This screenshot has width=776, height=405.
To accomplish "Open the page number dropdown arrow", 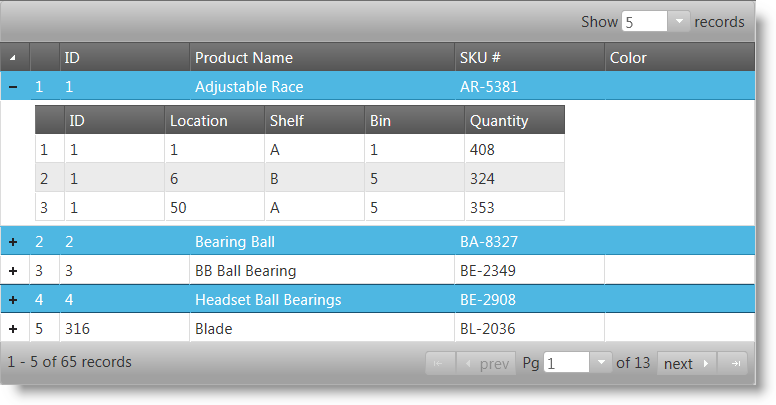I will [x=600, y=364].
